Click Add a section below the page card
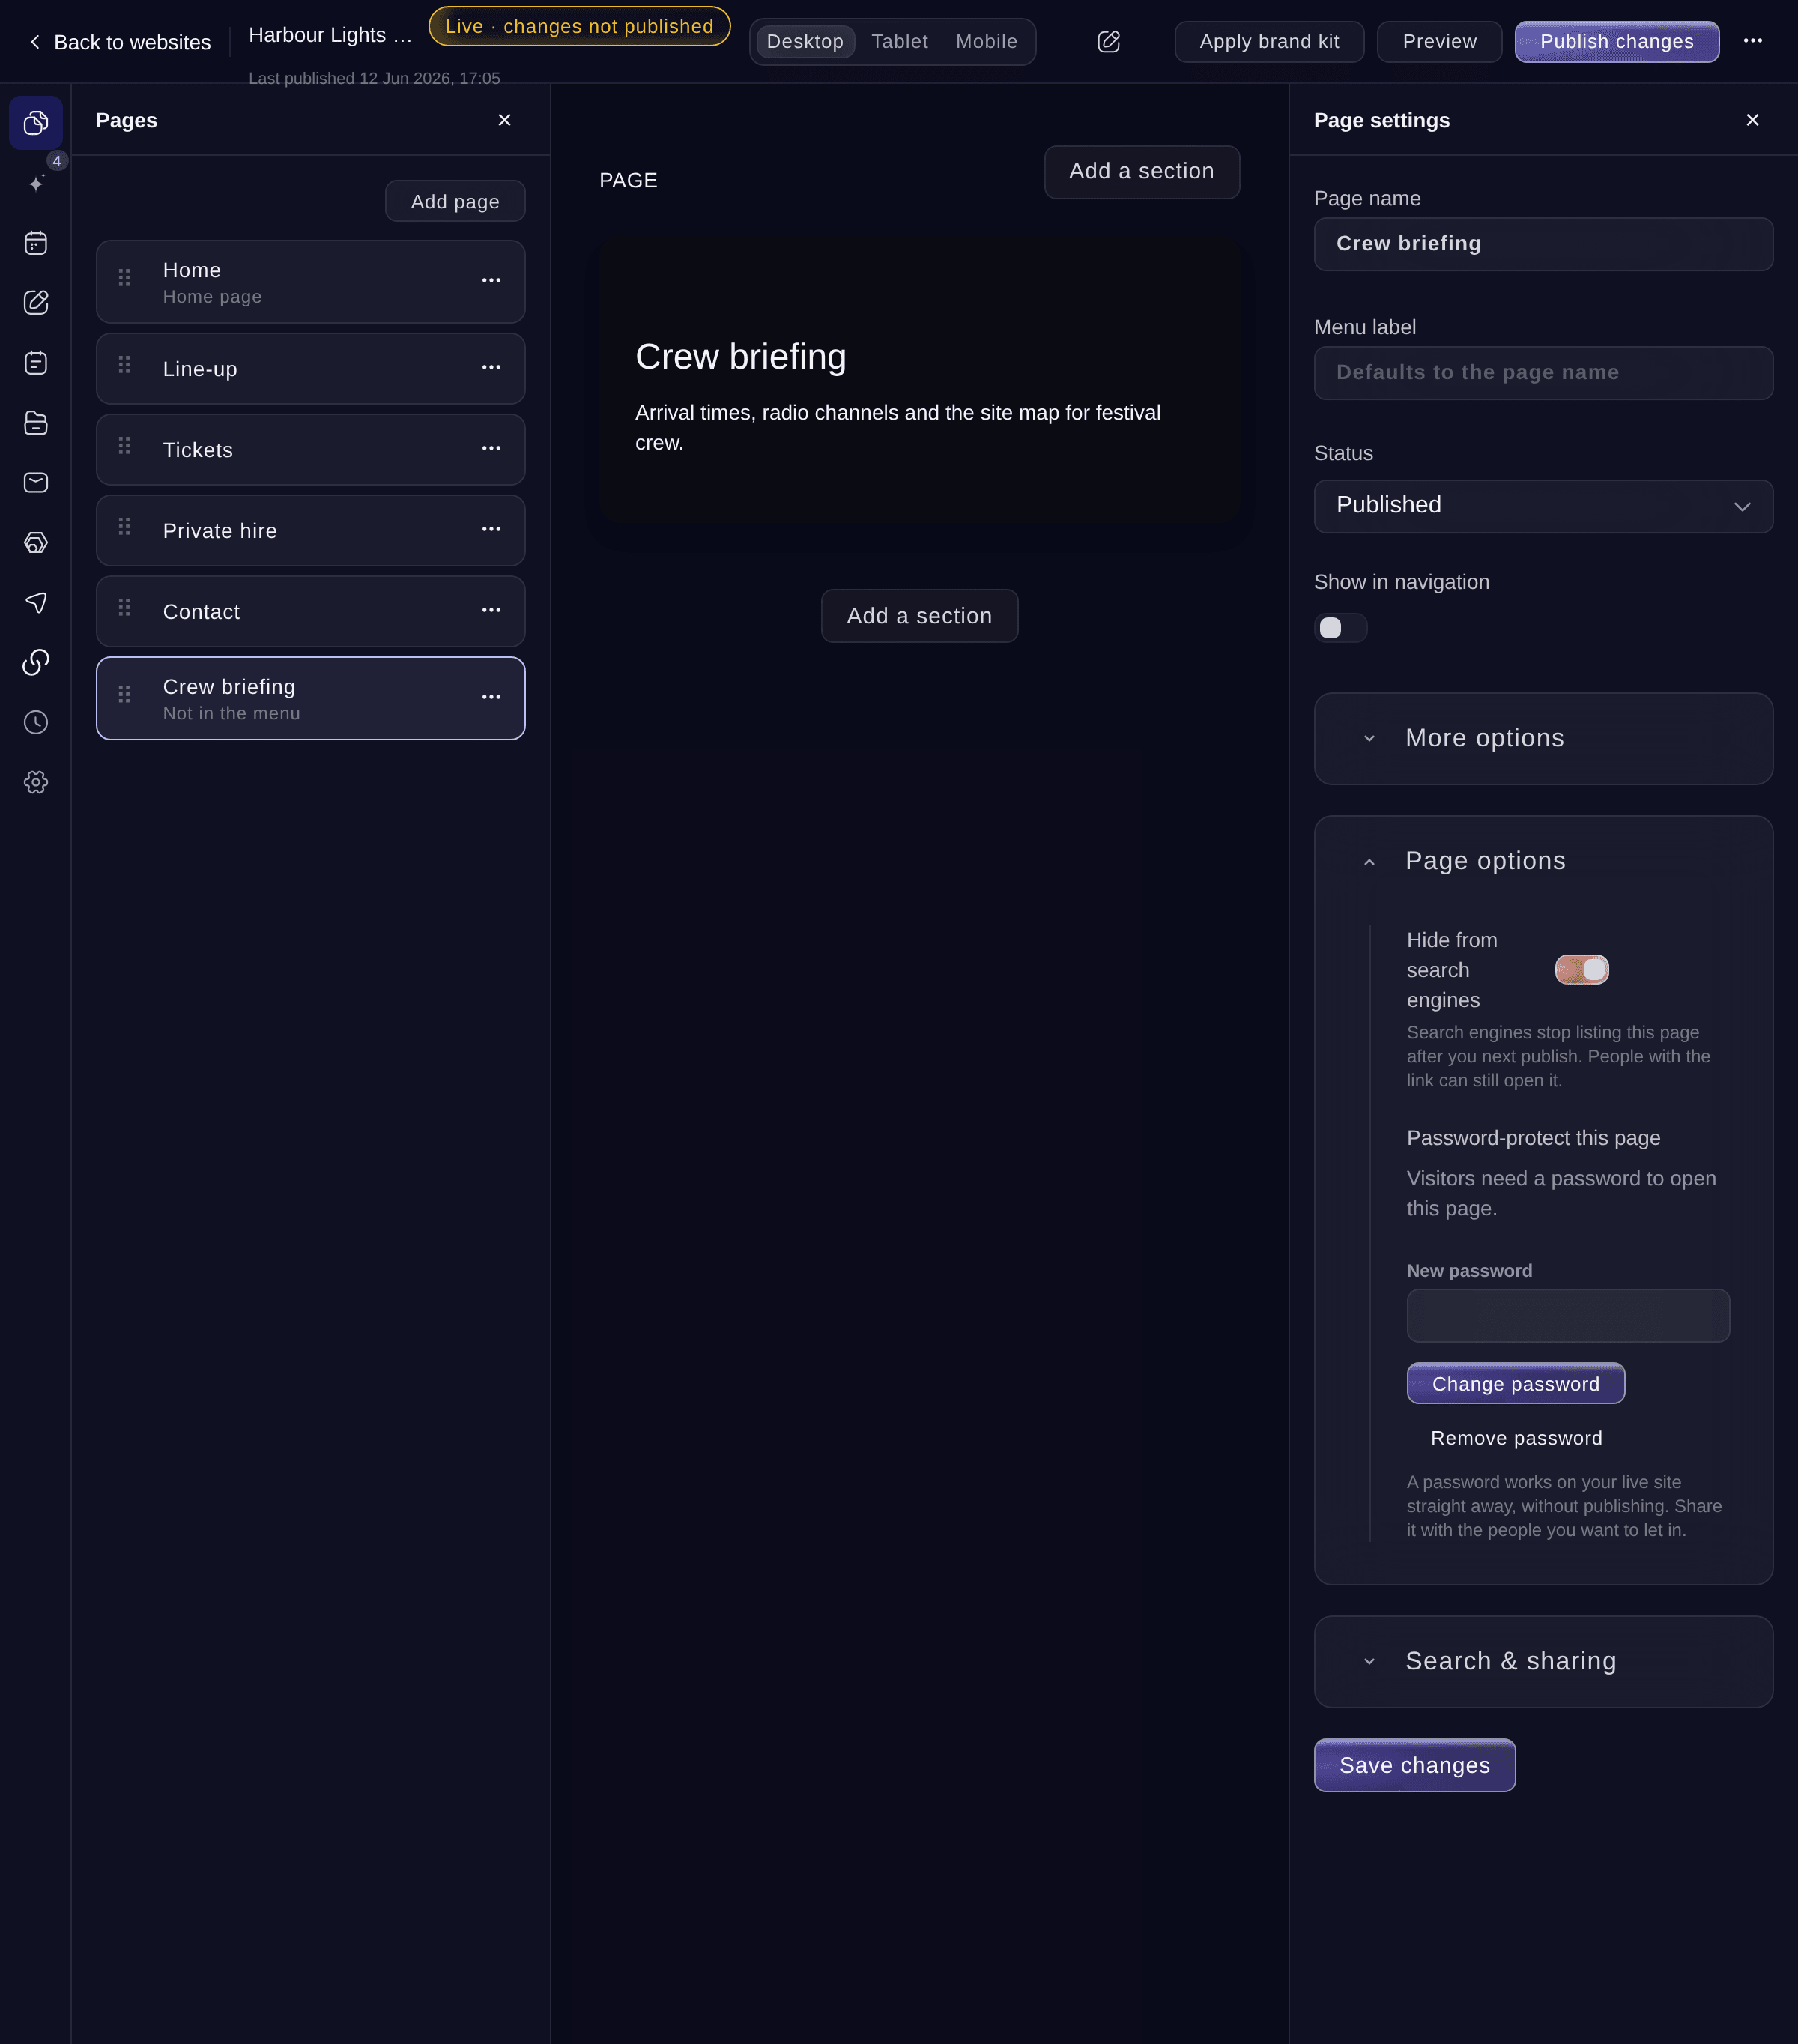The image size is (1798, 2044). tap(919, 616)
